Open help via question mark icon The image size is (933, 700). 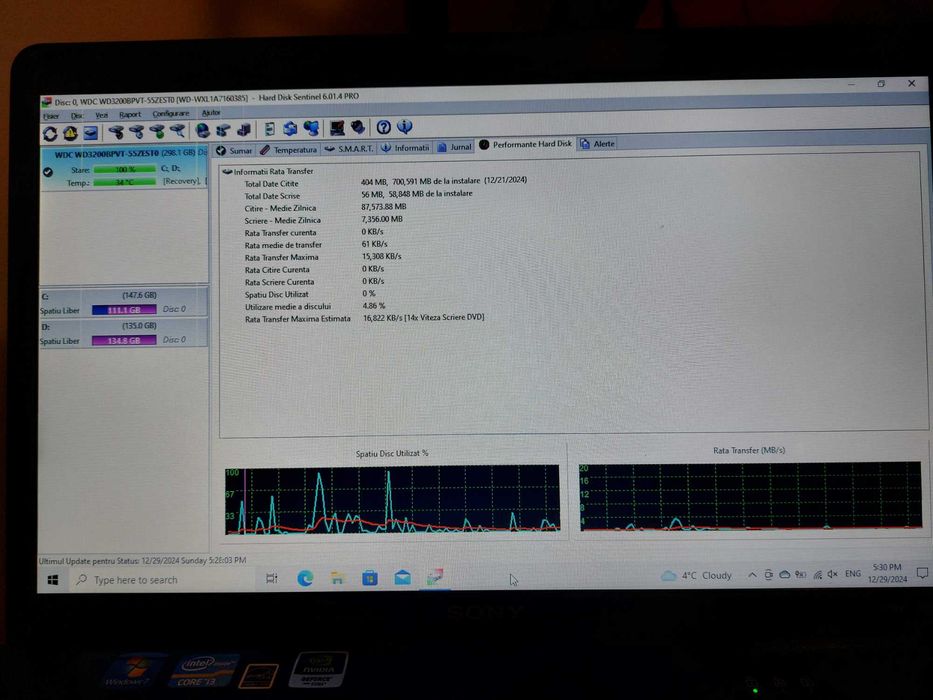(384, 127)
